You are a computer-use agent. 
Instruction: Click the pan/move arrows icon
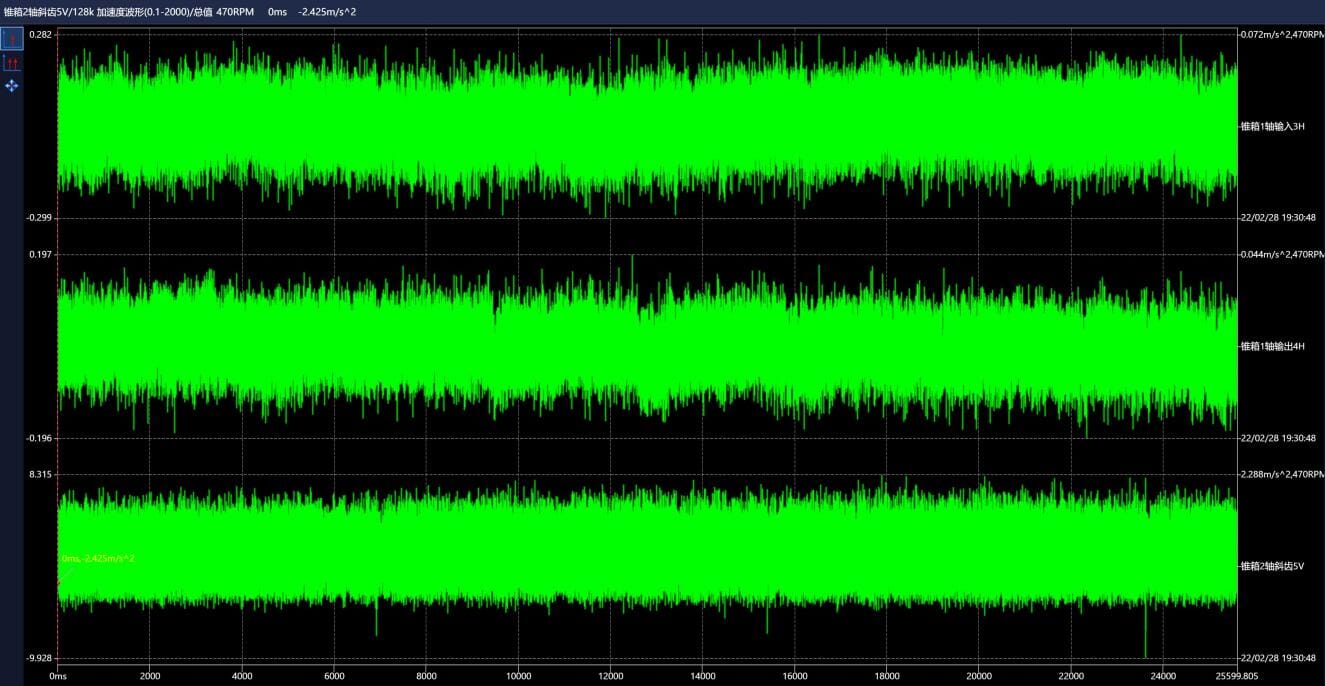(12, 86)
